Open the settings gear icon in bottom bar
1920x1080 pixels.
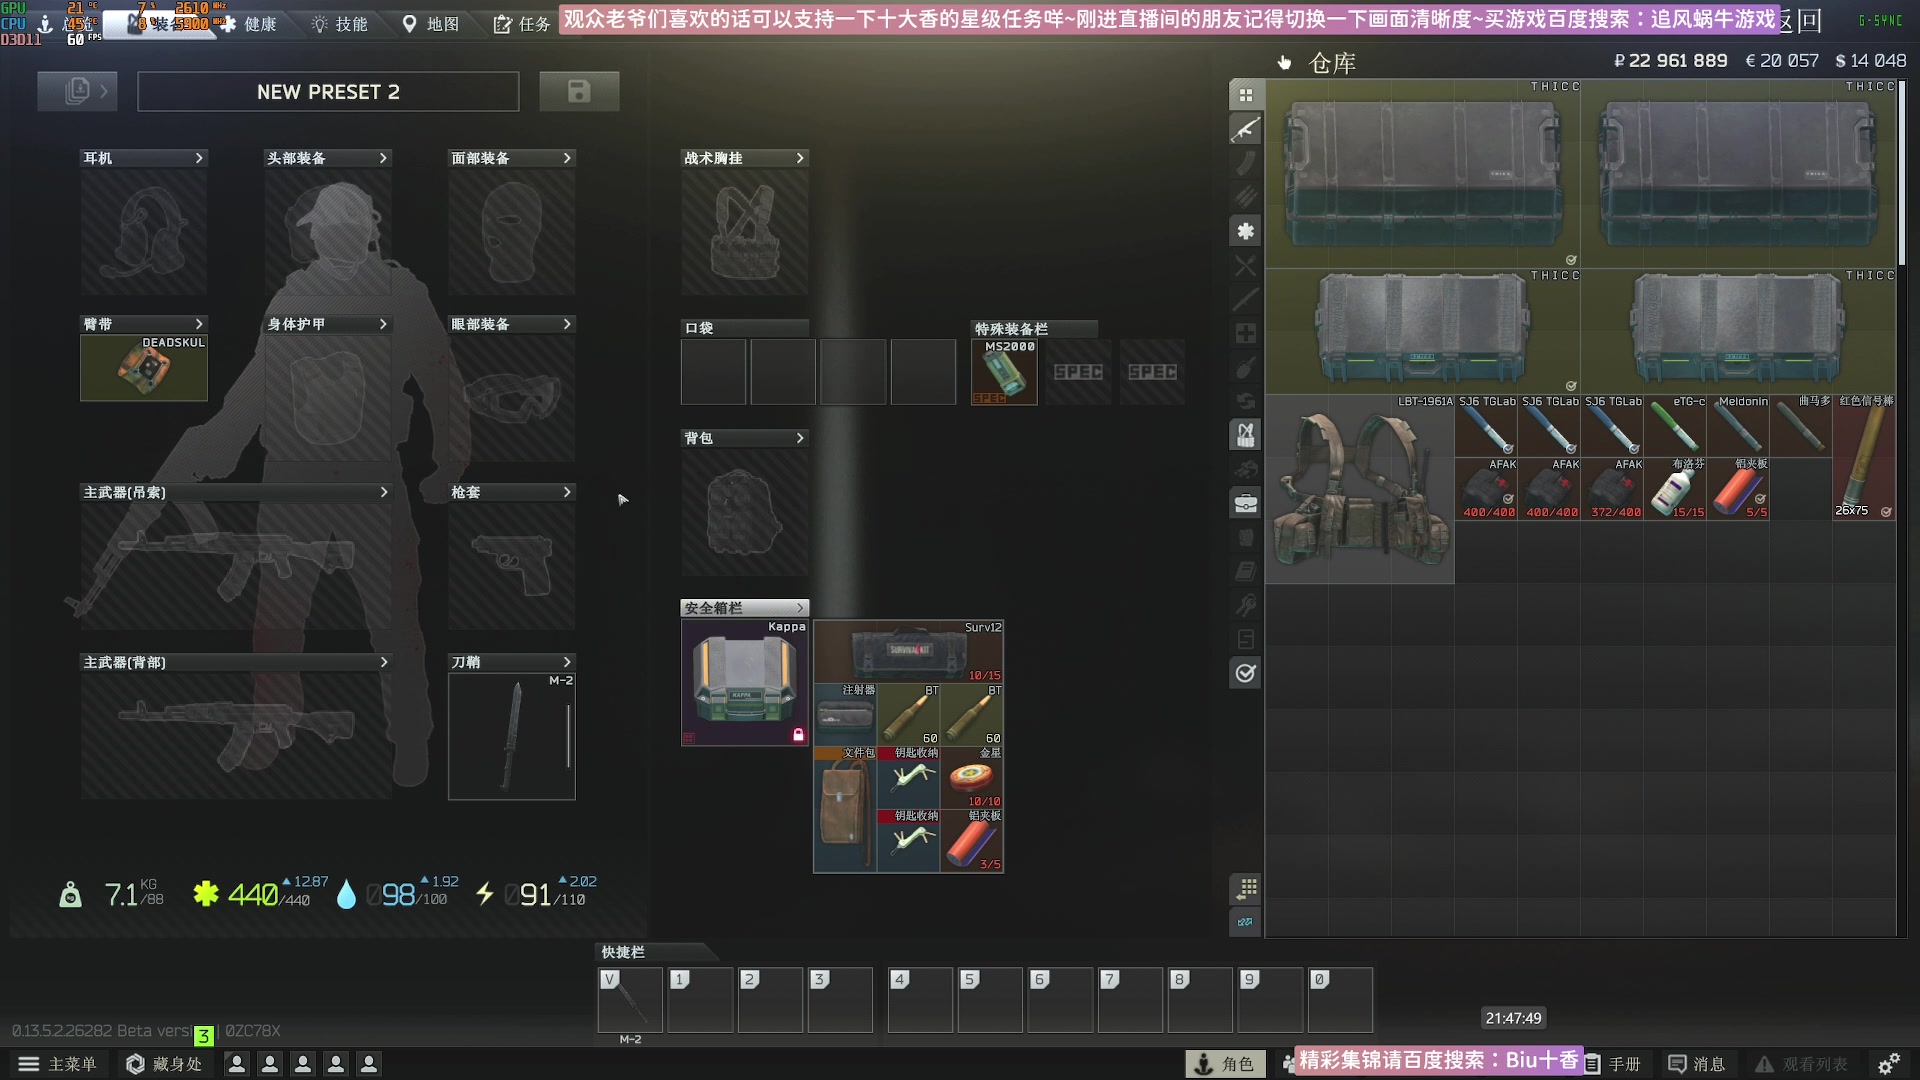pos(1888,1064)
